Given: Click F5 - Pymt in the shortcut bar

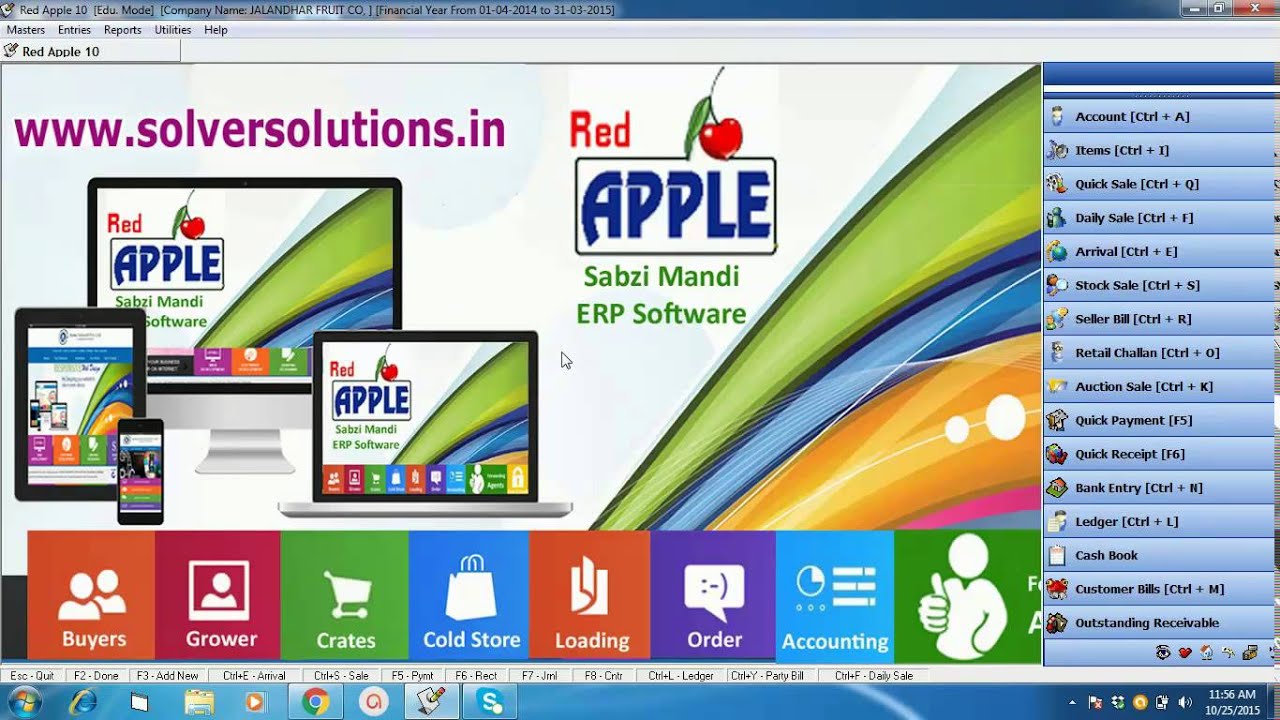Looking at the screenshot, I should coord(412,676).
